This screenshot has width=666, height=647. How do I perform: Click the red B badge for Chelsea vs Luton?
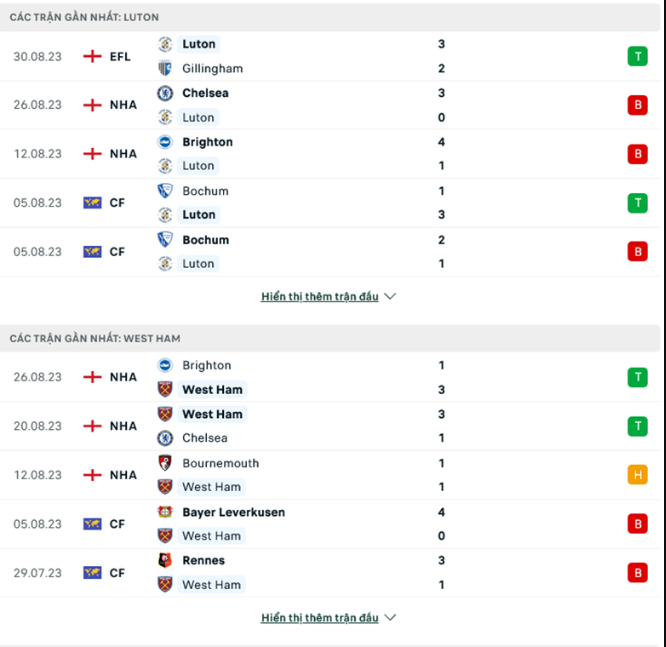point(637,105)
